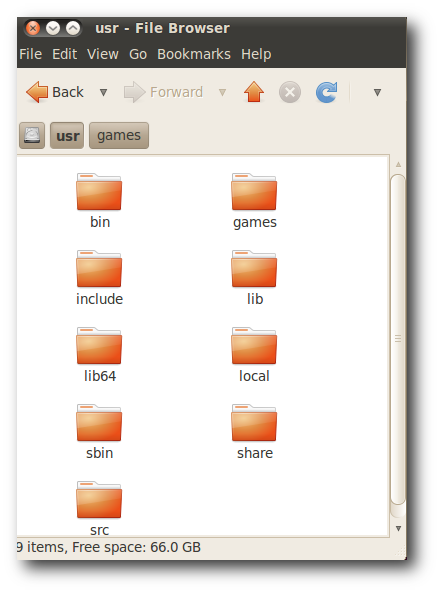Open the Bookmarks menu
Viewport: 440px width, 593px height.
(194, 54)
